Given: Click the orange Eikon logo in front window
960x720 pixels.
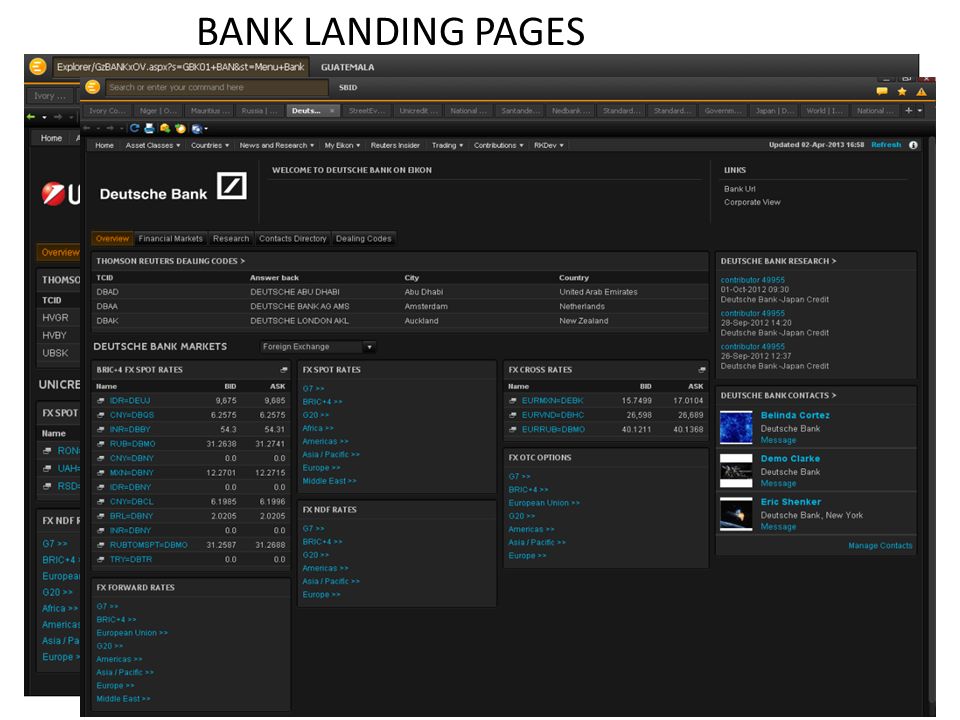Looking at the screenshot, I should tap(92, 88).
